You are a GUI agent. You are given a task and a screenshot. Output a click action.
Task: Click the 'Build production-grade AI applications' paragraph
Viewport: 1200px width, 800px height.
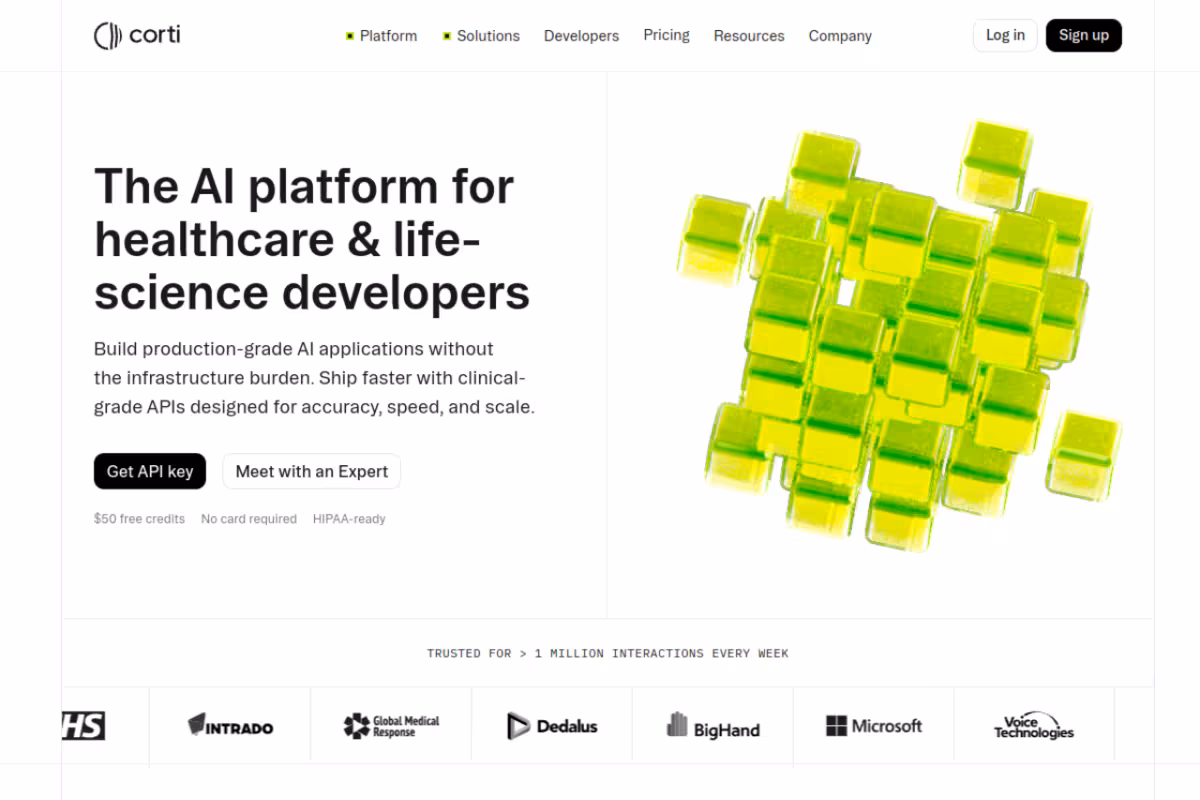pyautogui.click(x=314, y=378)
